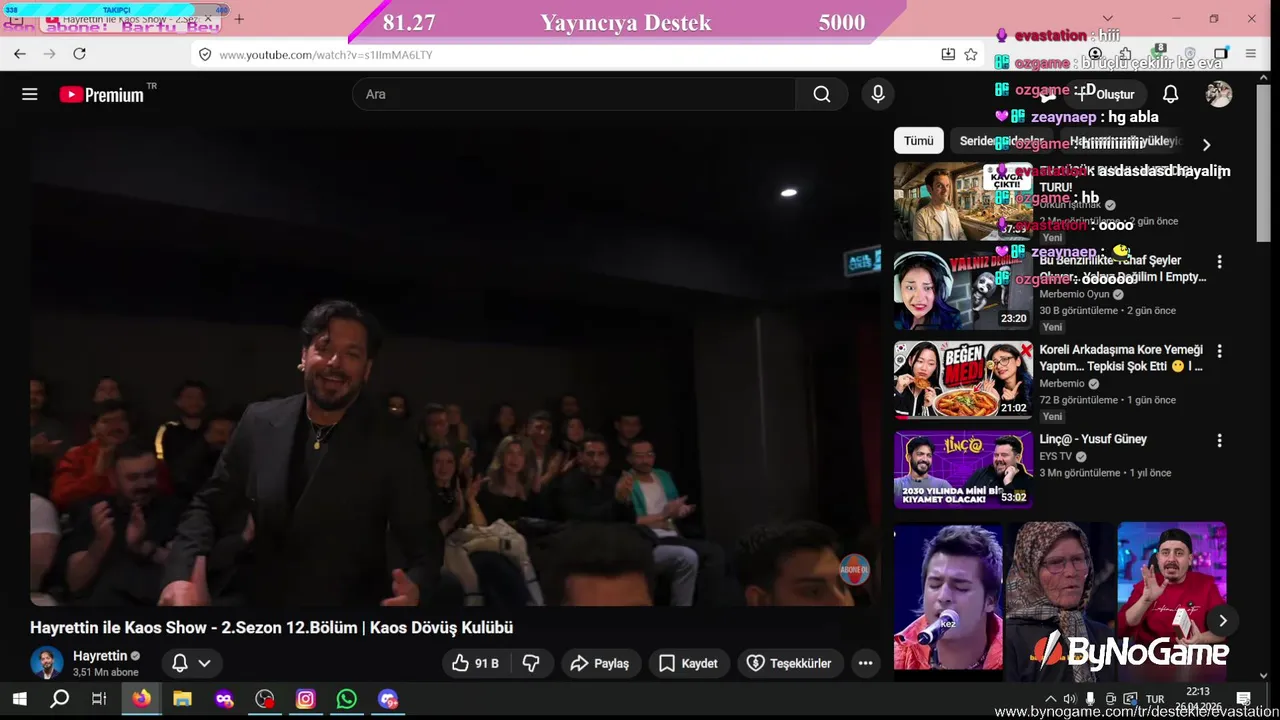1280x720 pixels.
Task: Open Task View on taskbar
Action: [99, 699]
